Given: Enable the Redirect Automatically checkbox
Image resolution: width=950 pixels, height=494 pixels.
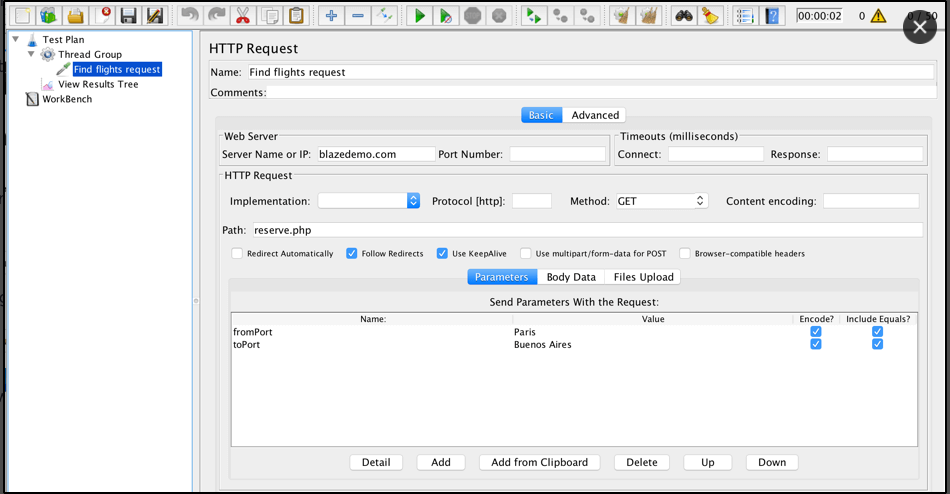Looking at the screenshot, I should tap(237, 254).
